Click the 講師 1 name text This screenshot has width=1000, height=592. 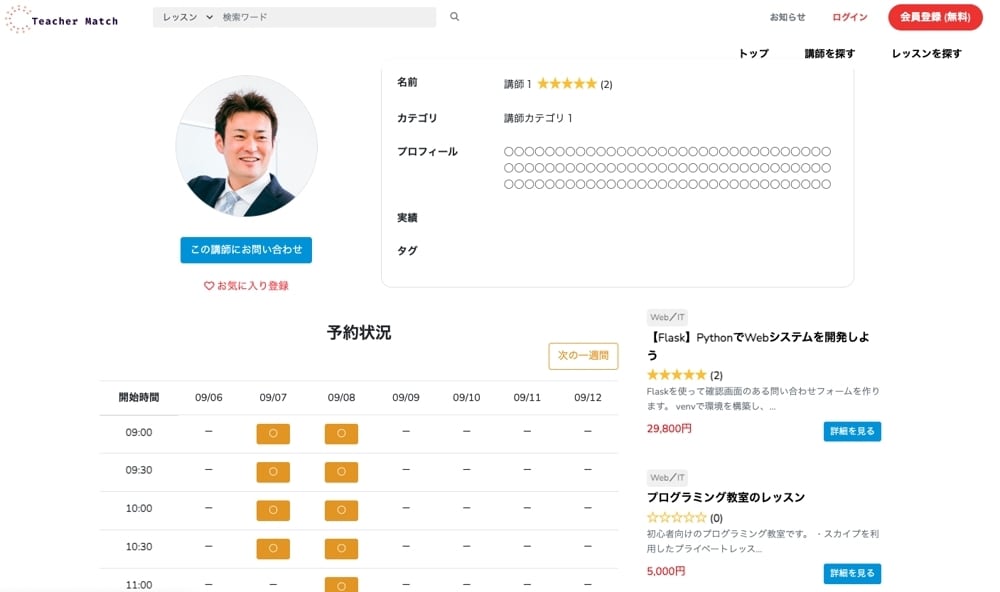517,84
